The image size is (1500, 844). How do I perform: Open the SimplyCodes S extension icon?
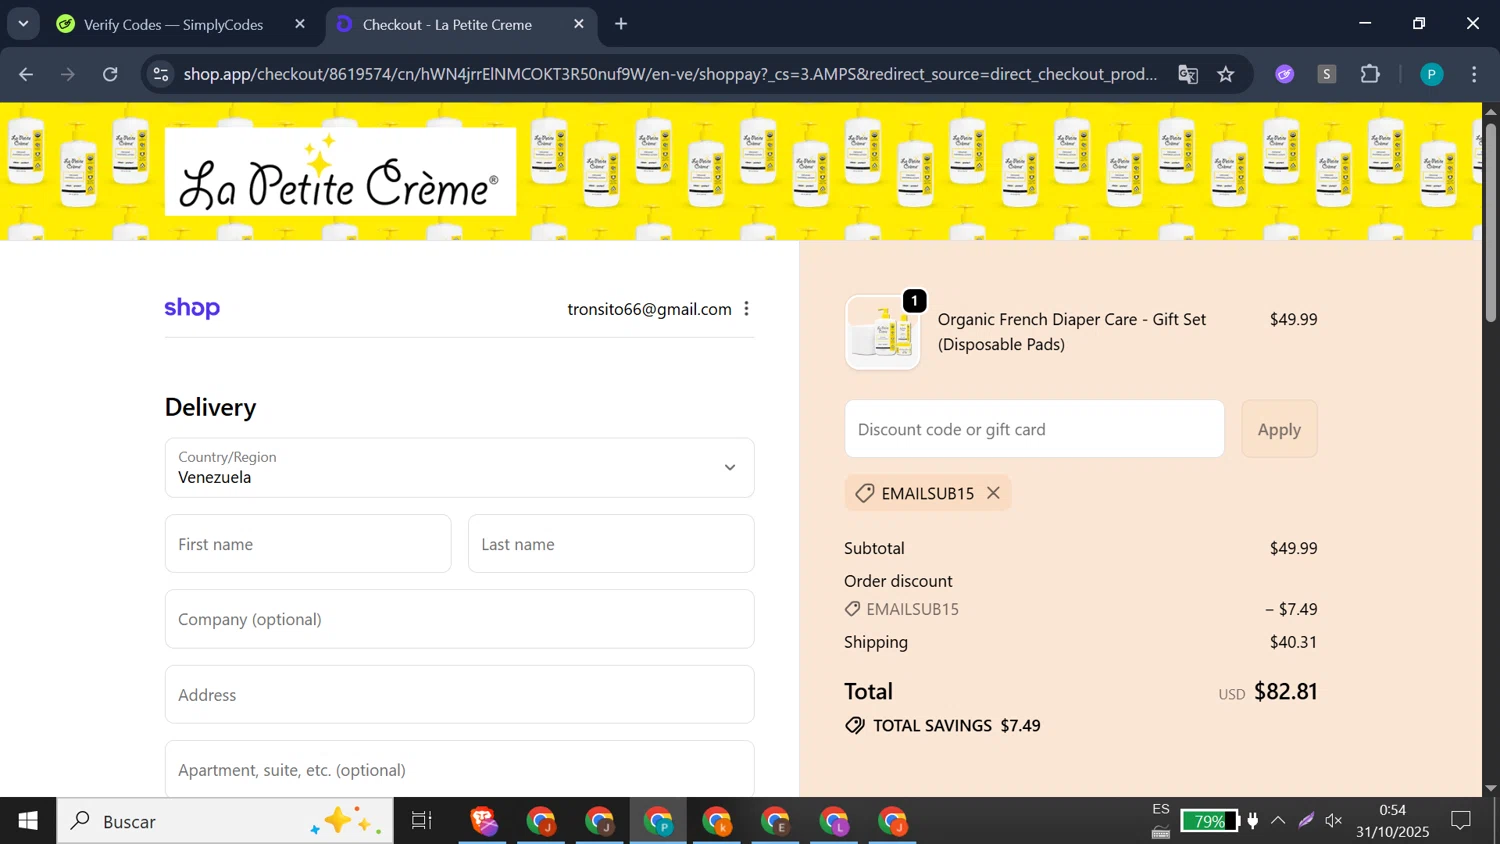pos(1327,74)
